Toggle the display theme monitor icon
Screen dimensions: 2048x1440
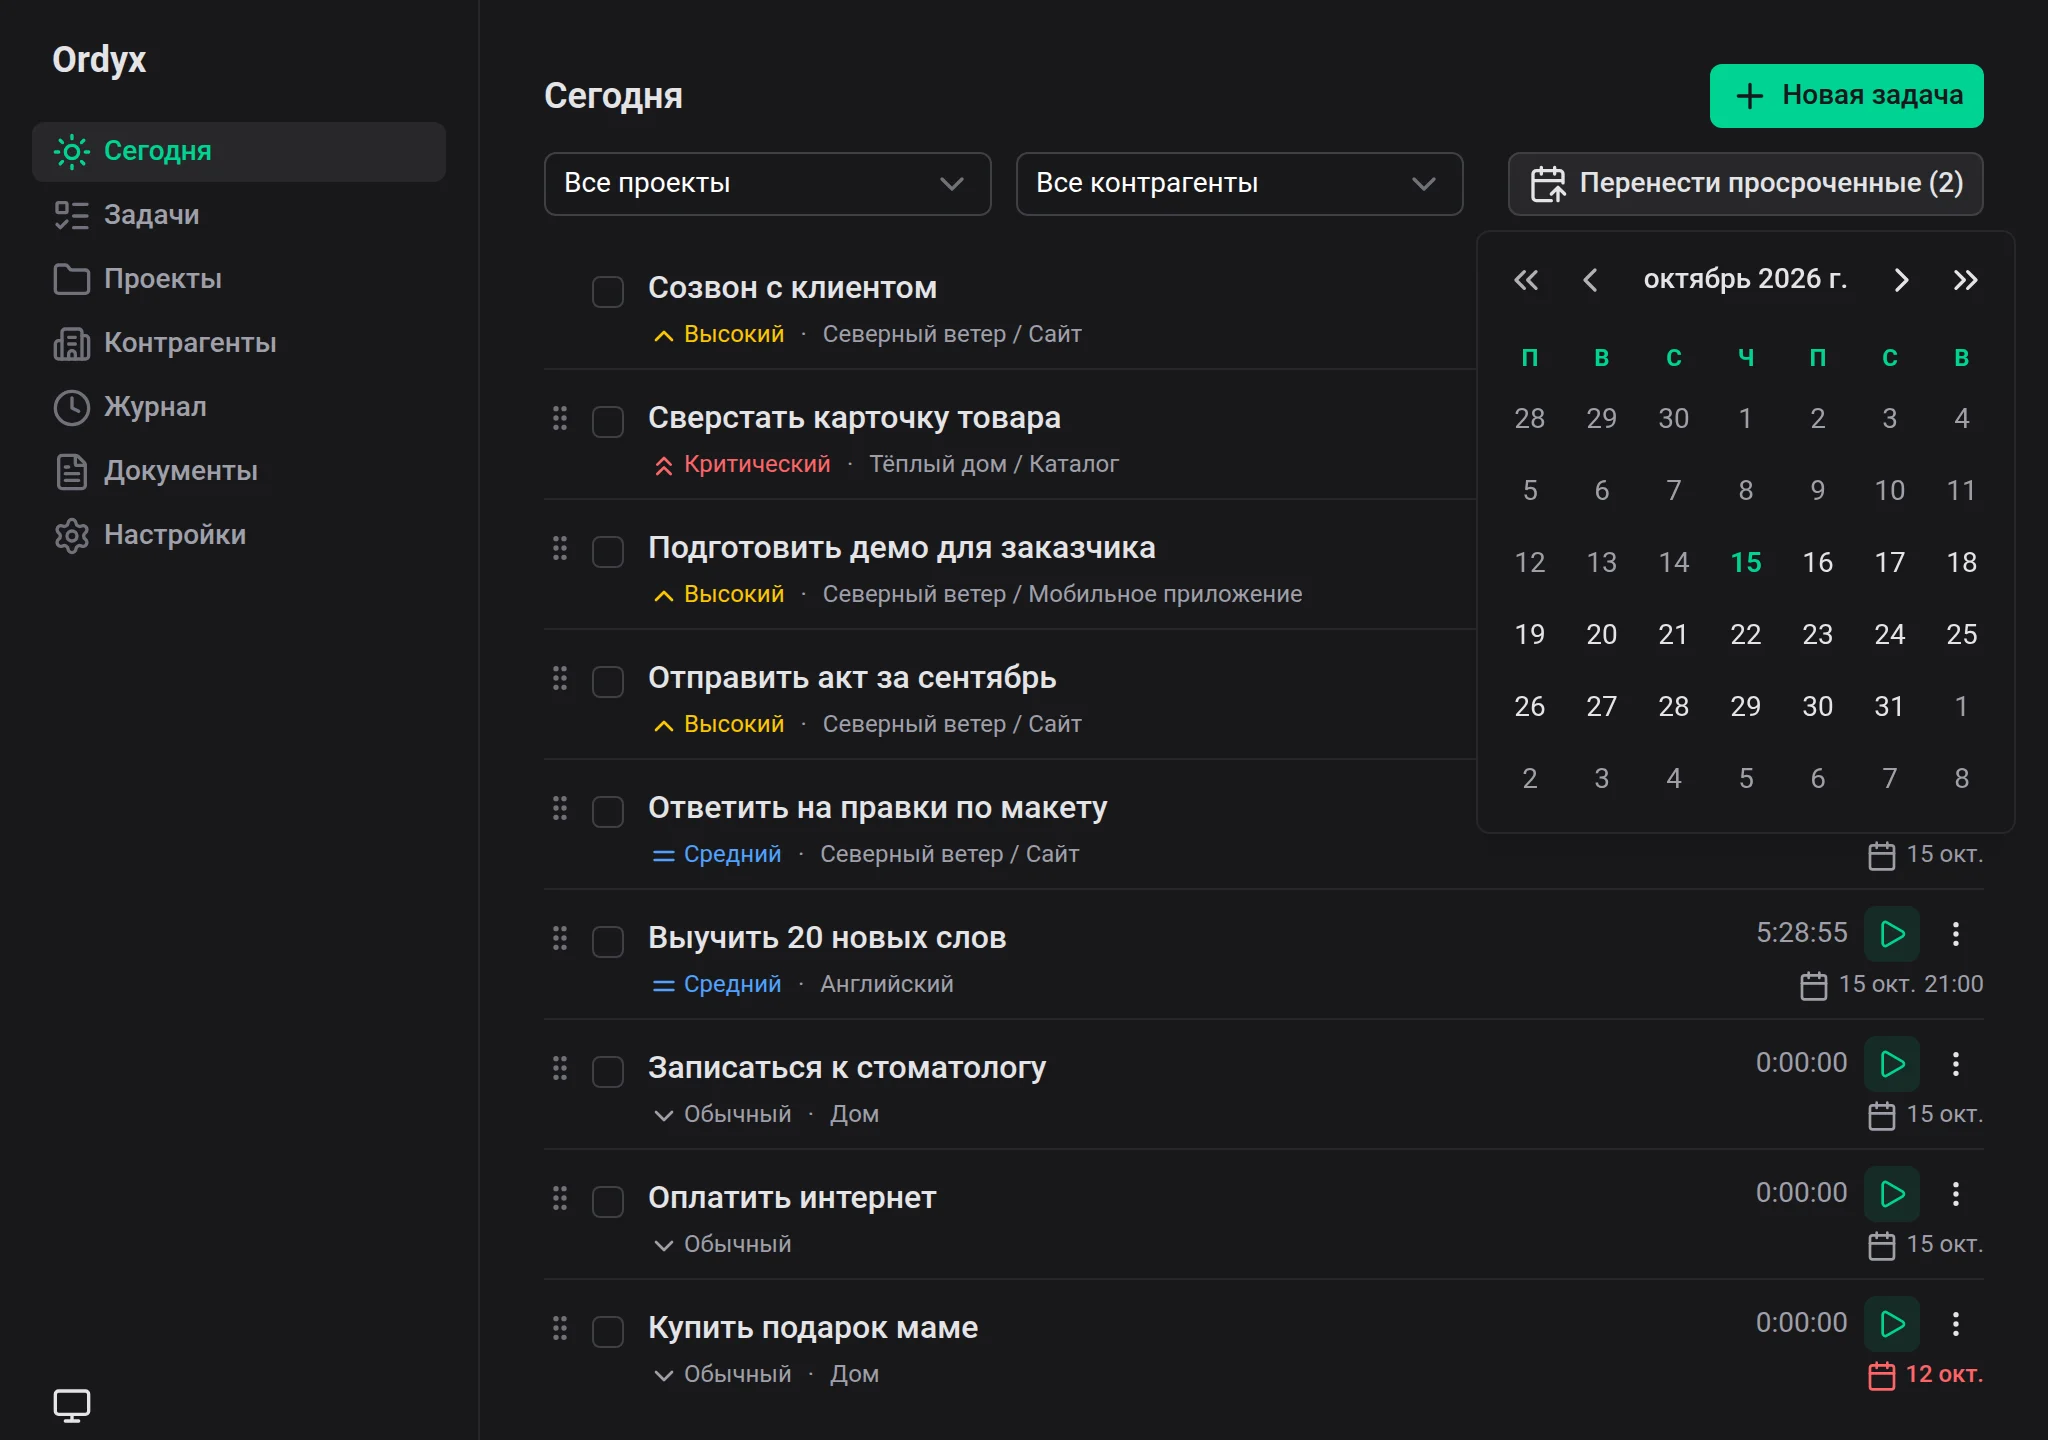coord(72,1405)
